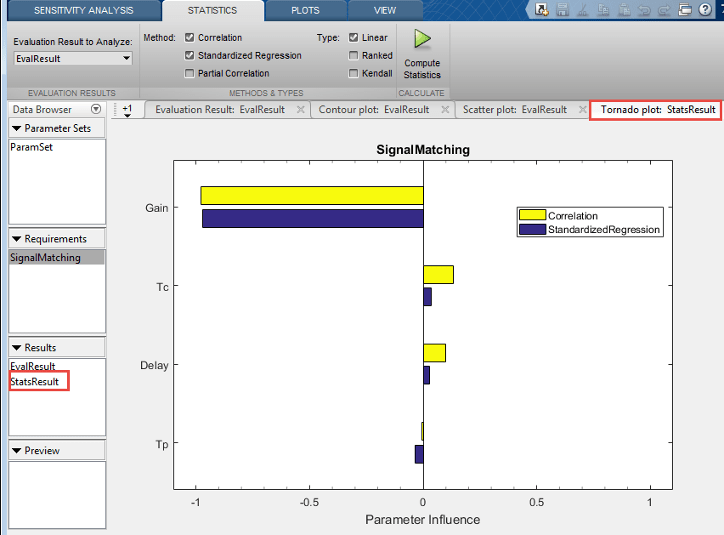724x535 pixels.
Task: Enable the Ranked type checkbox
Action: 353,55
